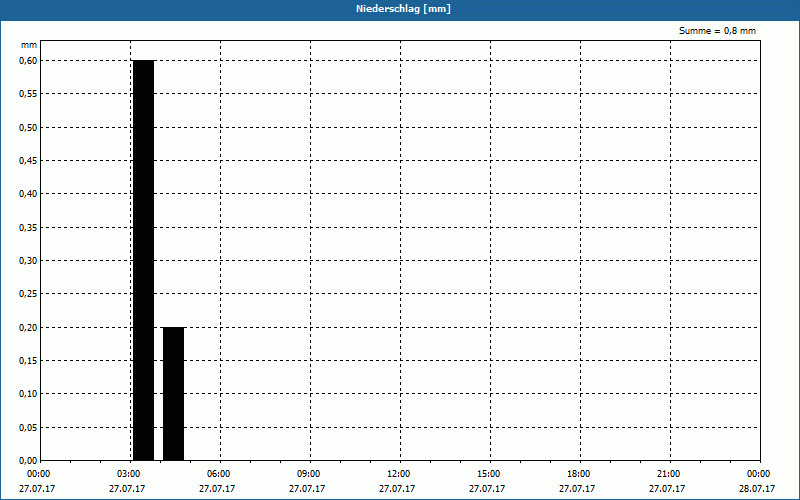Click the tall 0,60 mm precipitation bar
Viewport: 800px width, 500px height.
143,260
